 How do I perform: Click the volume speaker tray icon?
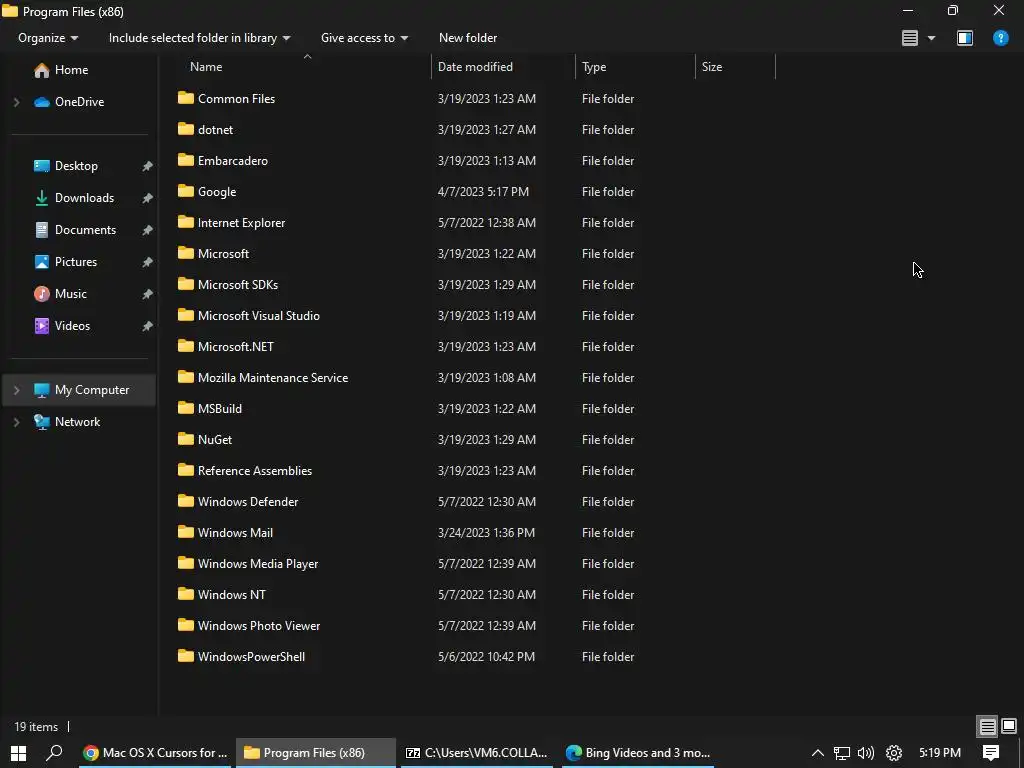coord(866,753)
